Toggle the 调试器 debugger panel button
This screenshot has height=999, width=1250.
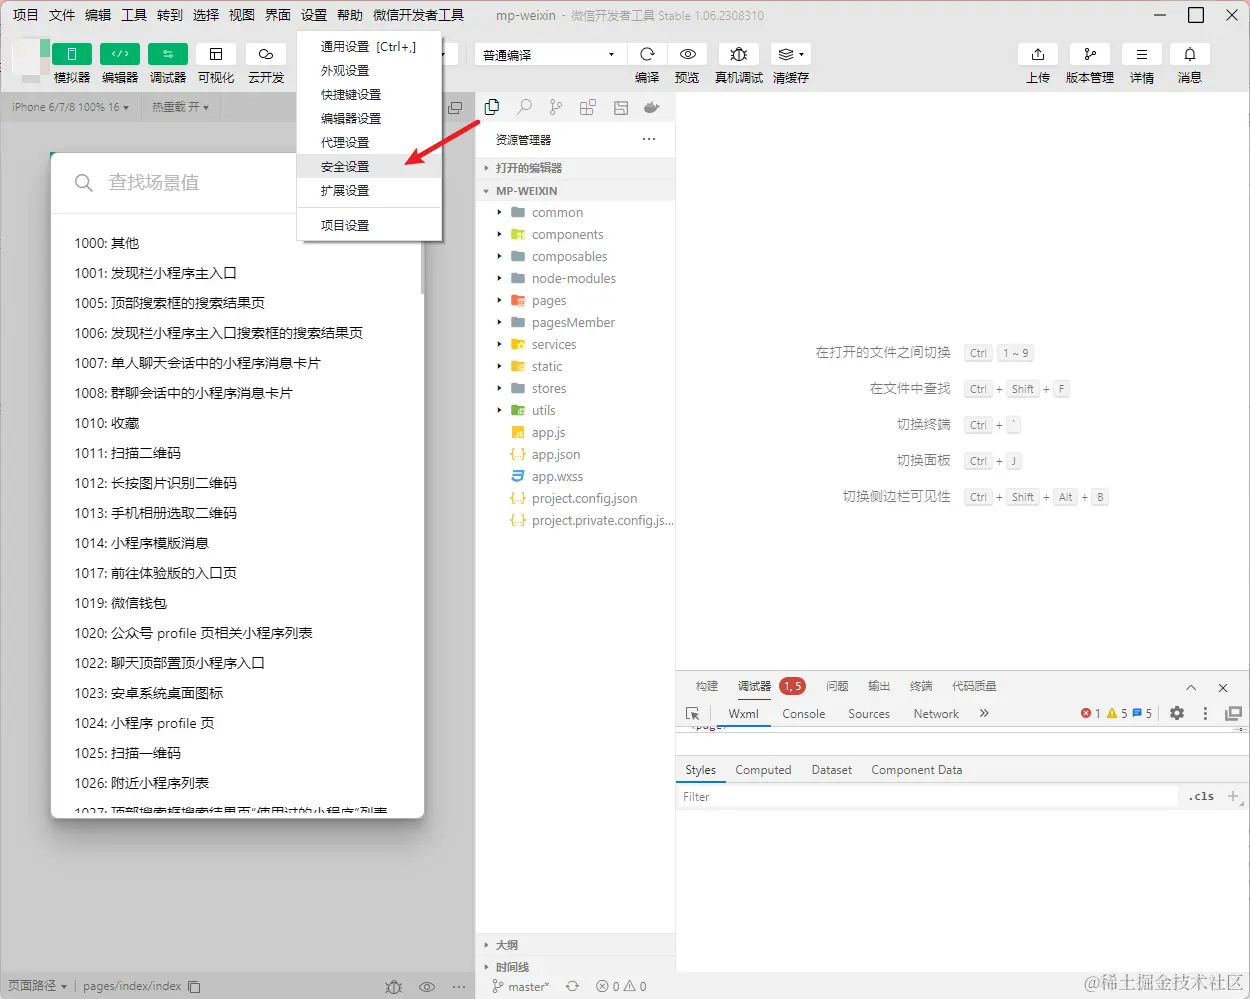pos(167,54)
